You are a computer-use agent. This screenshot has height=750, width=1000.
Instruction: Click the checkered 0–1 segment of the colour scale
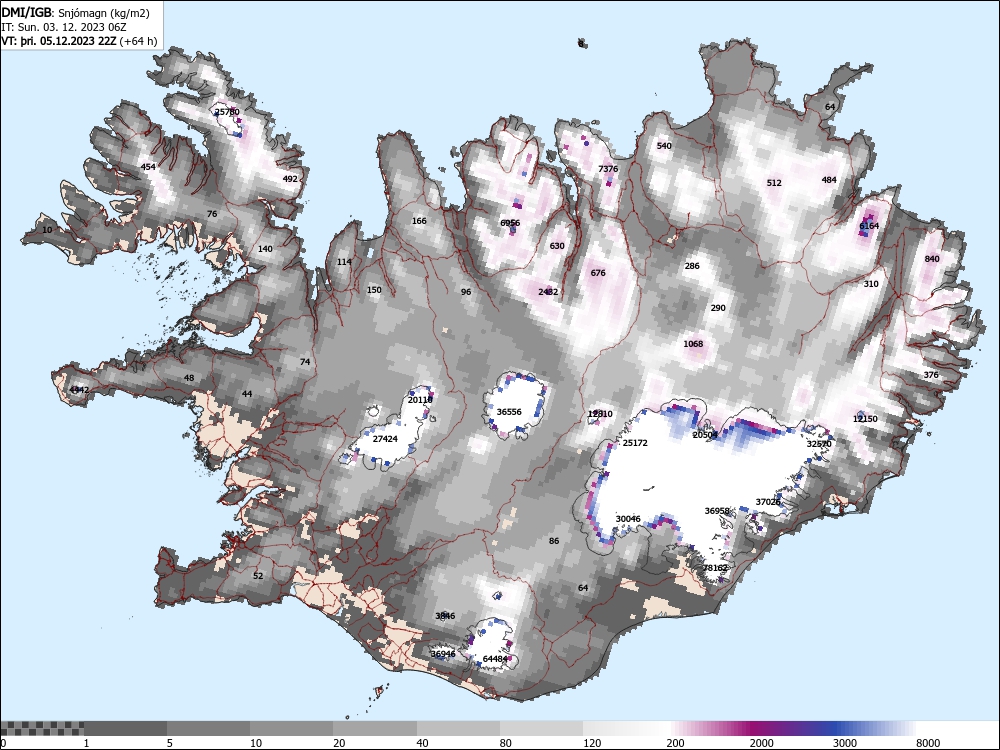(x=42, y=728)
